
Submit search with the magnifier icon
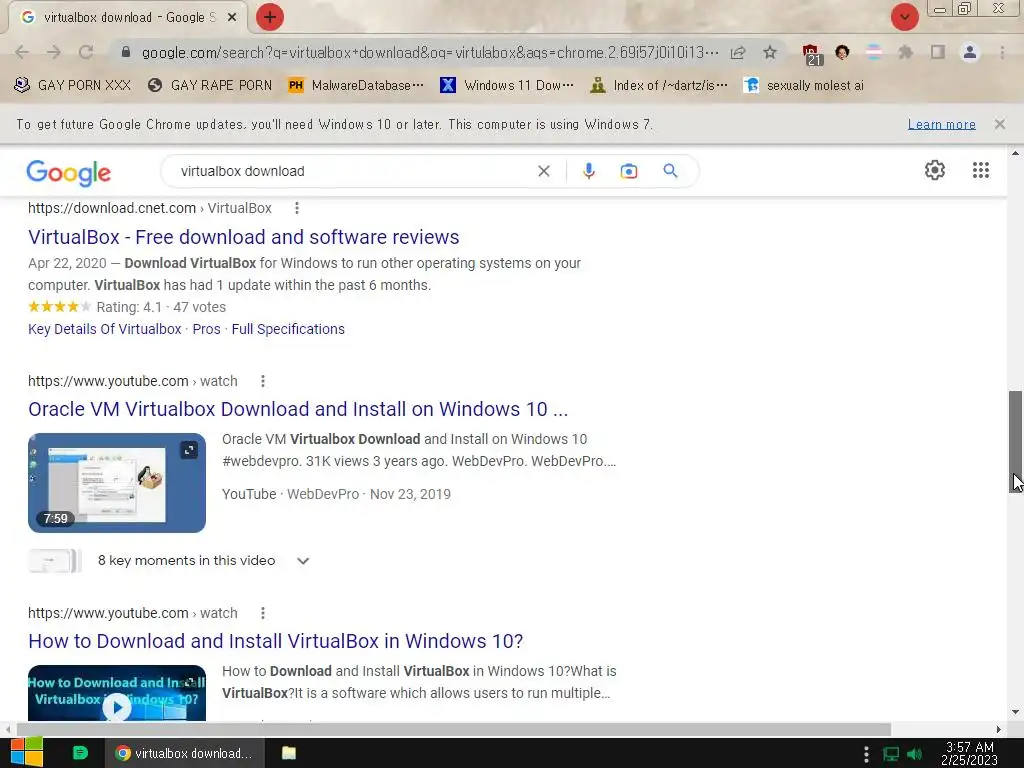click(670, 171)
